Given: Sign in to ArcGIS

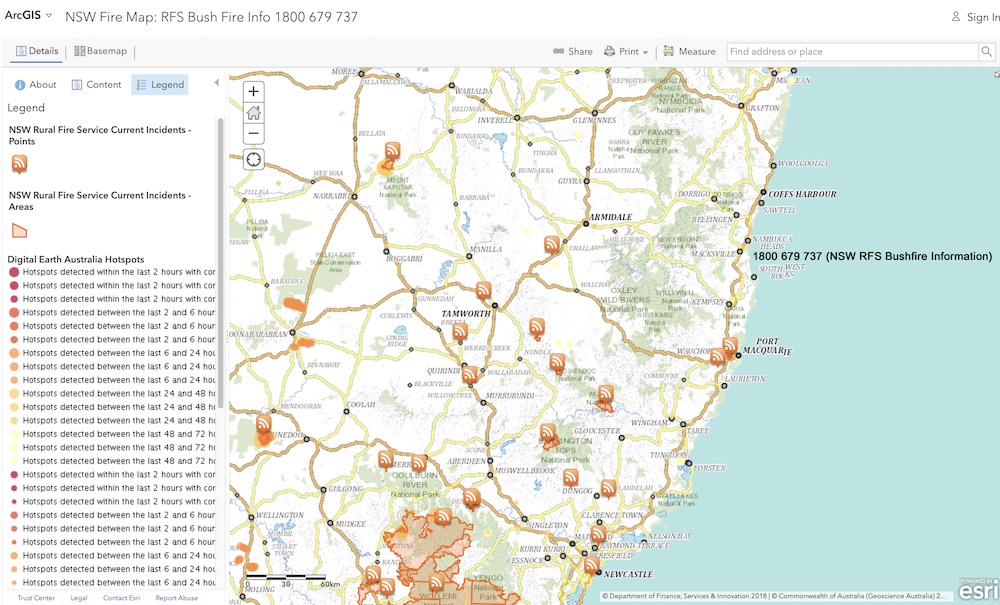Looking at the screenshot, I should (x=975, y=17).
